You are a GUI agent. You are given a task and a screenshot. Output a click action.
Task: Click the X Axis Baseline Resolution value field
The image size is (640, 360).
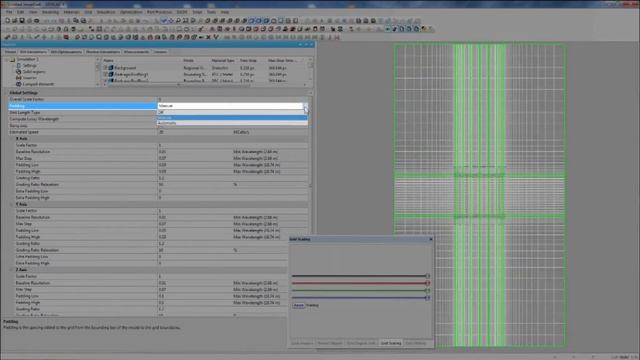(x=195, y=152)
